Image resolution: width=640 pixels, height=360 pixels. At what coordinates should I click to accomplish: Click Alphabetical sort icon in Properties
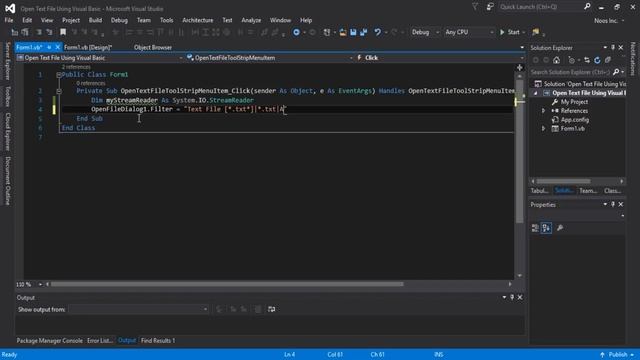546,228
